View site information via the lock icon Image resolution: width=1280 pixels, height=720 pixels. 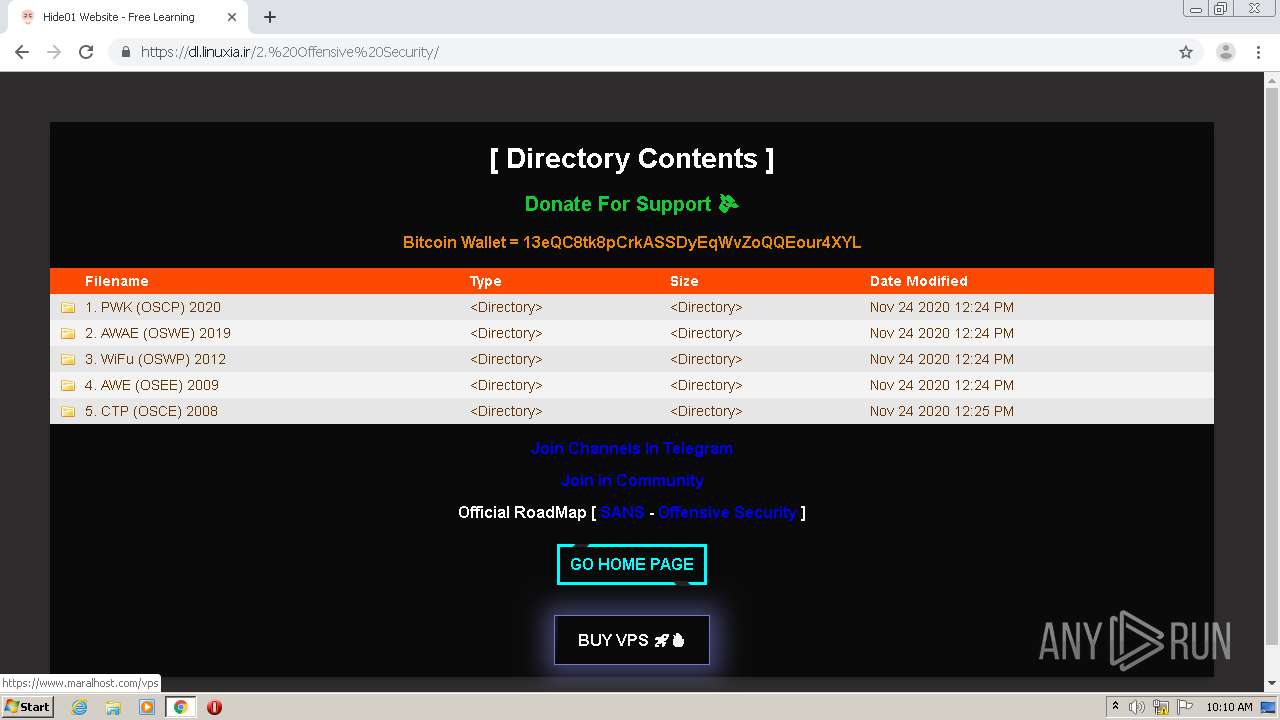(126, 52)
